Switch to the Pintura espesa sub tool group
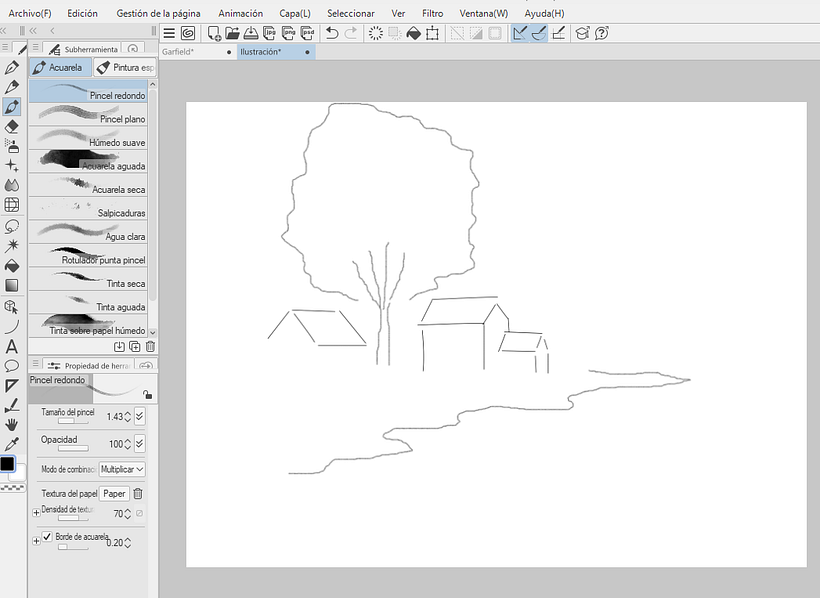The width and height of the screenshot is (820, 598). (126, 67)
